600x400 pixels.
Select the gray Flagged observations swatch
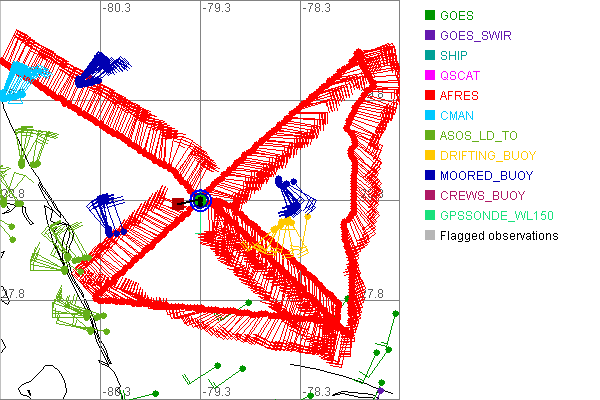[x=430, y=236]
